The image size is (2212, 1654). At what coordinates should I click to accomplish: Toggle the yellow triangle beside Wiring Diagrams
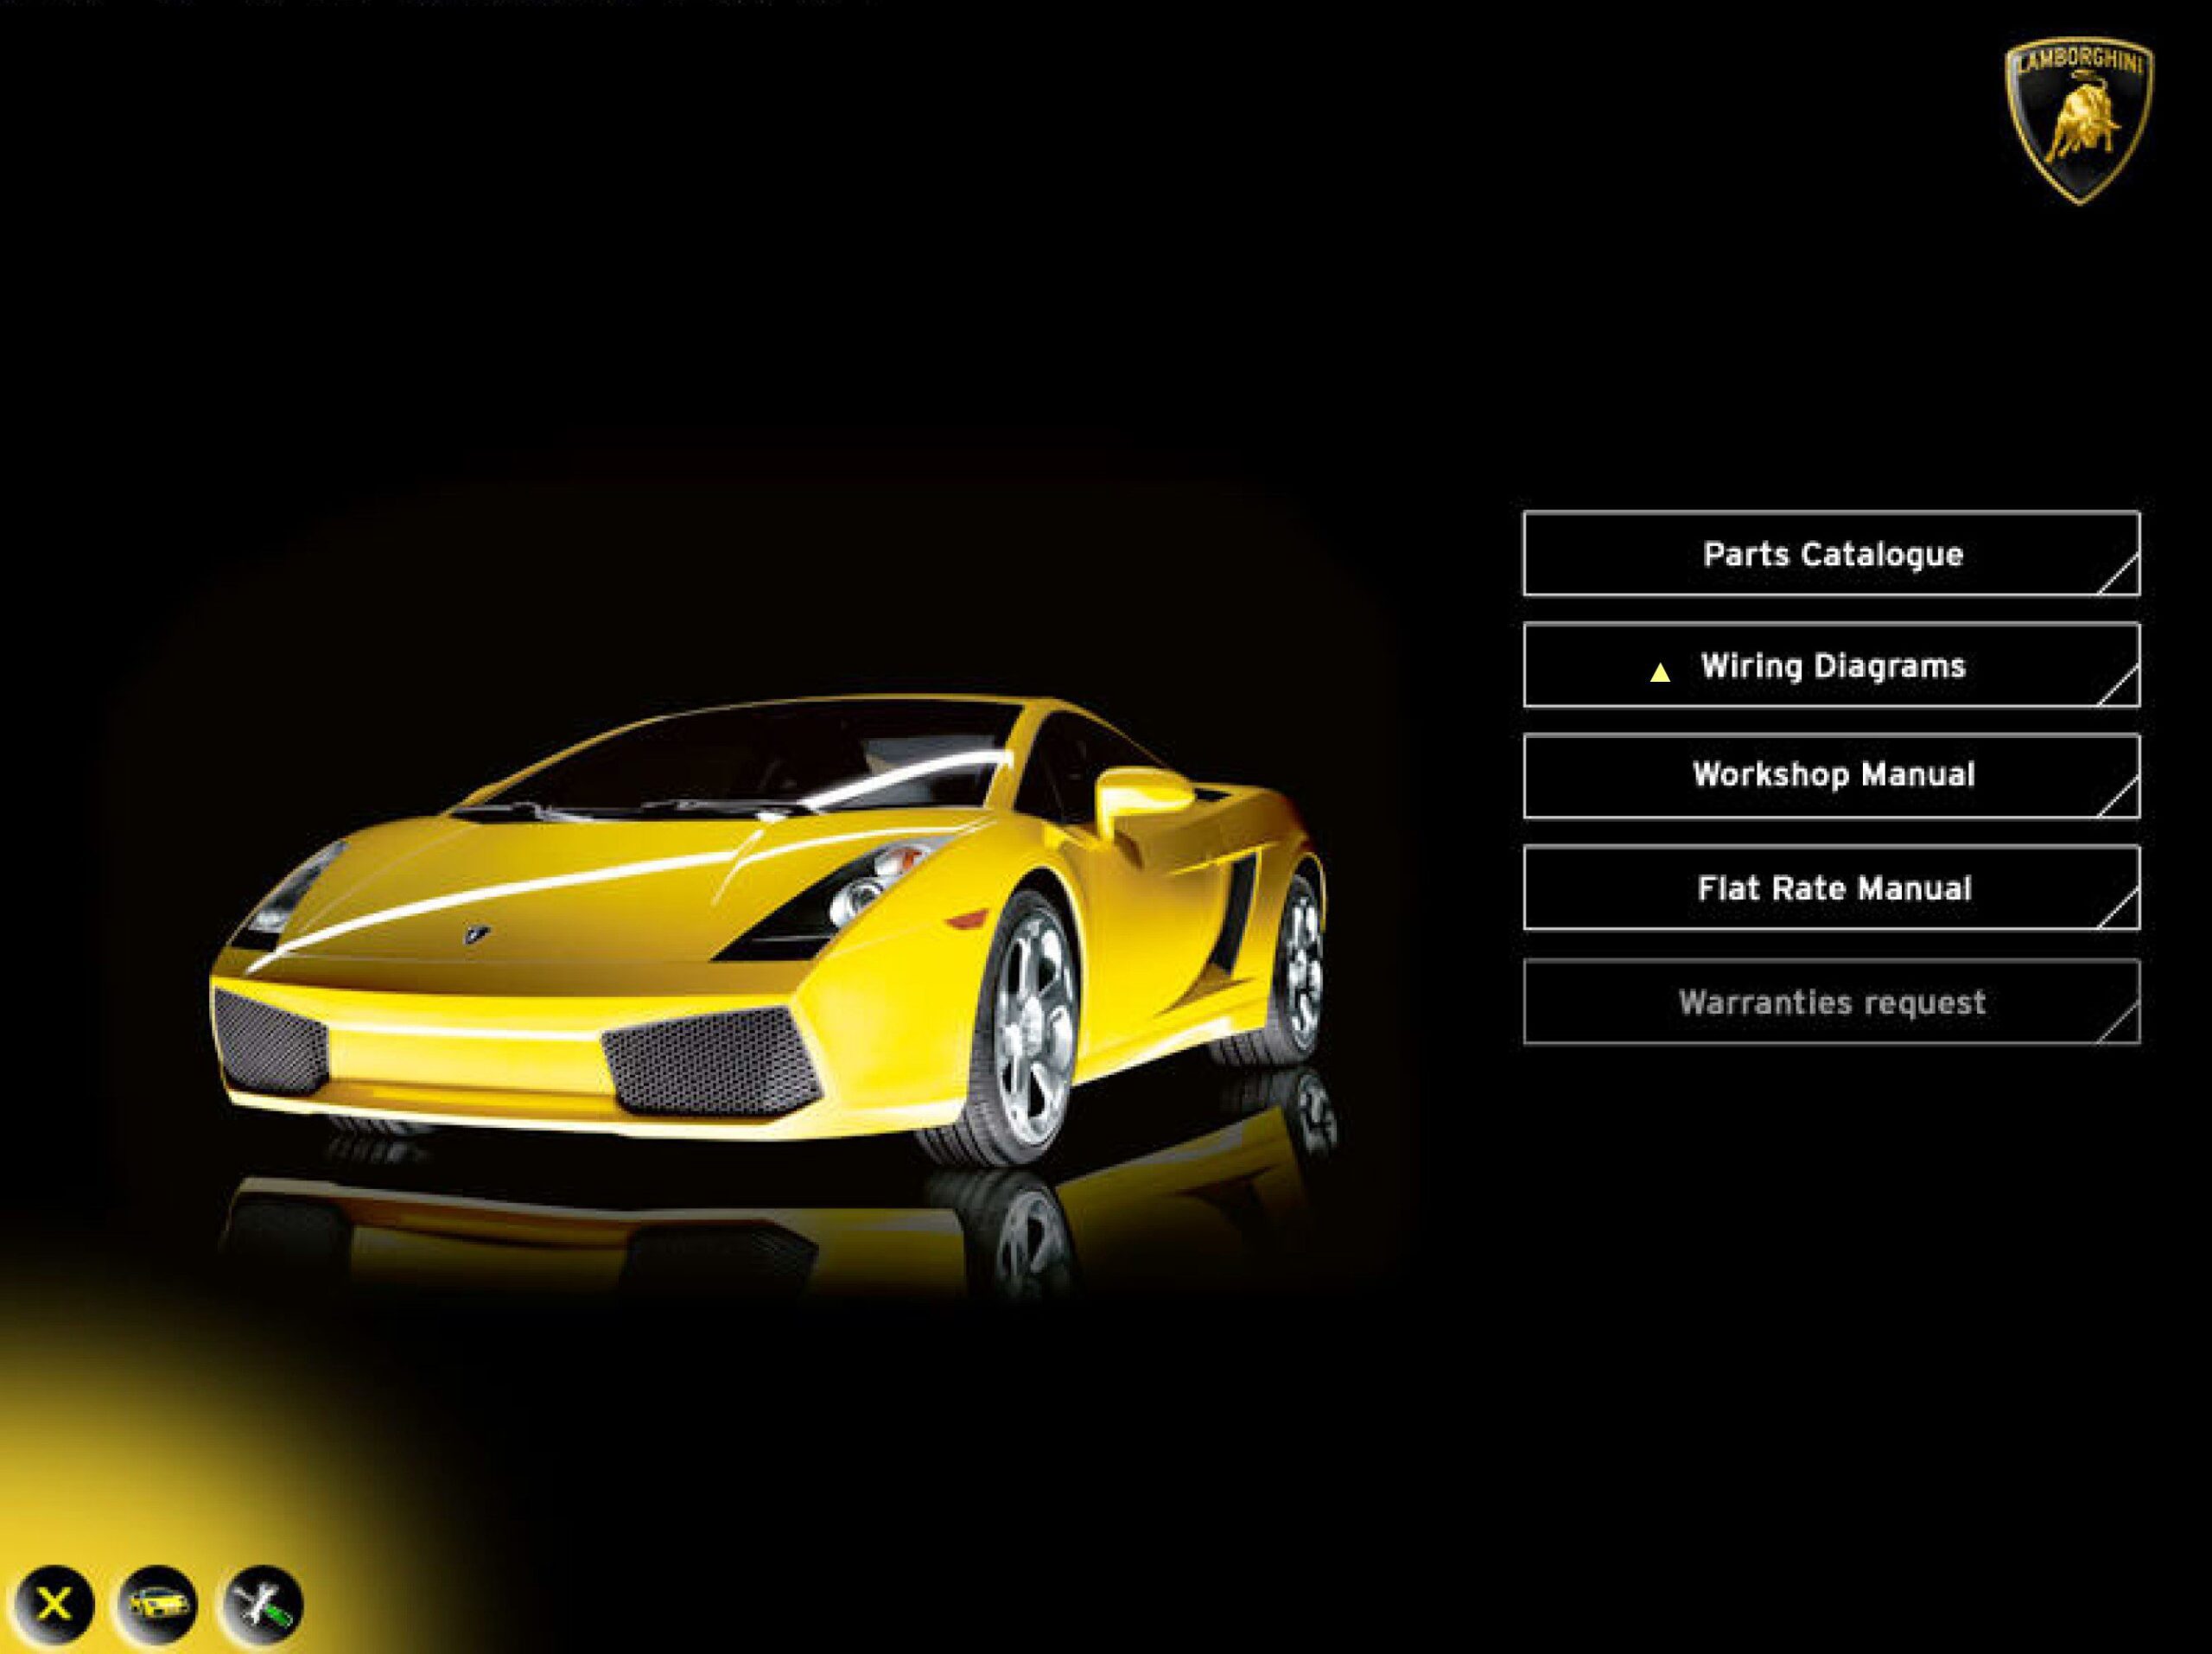(1658, 674)
